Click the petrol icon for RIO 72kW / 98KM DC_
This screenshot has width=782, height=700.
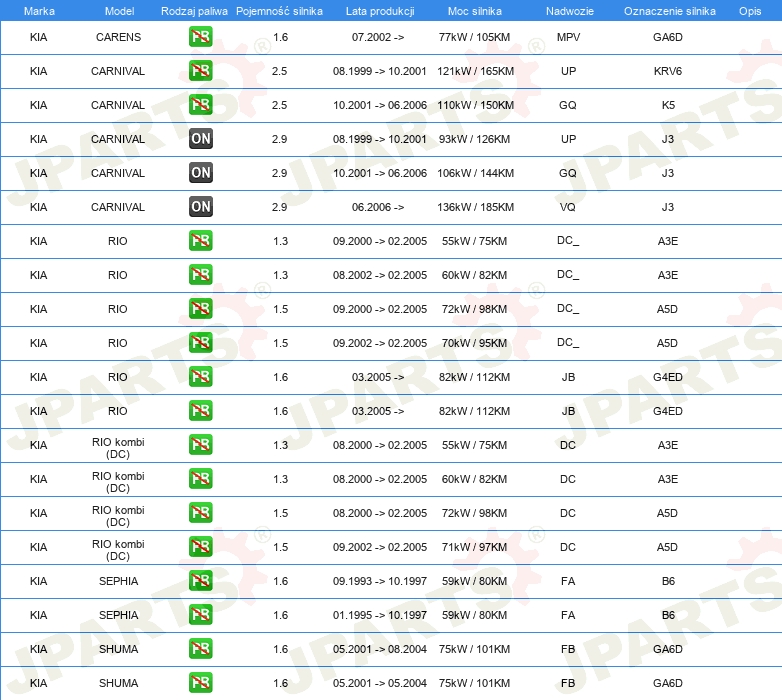click(x=200, y=309)
